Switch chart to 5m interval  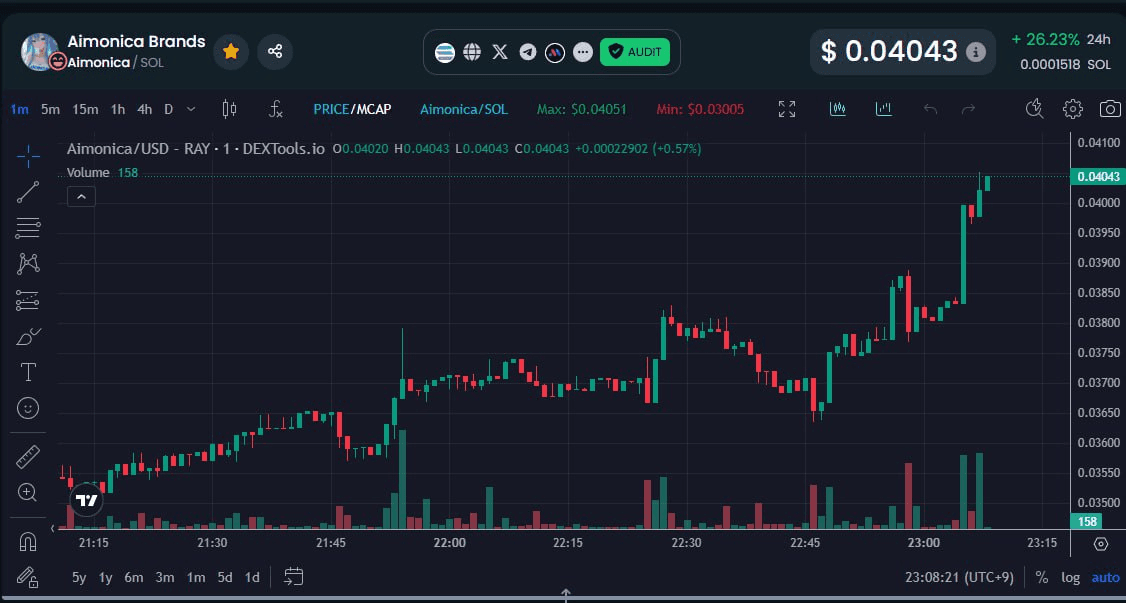(50, 109)
